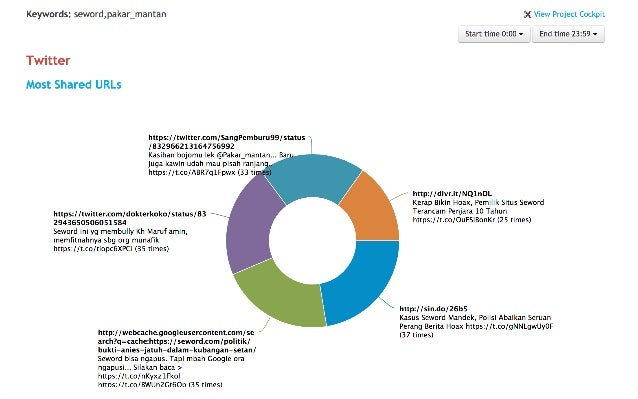Click the View Project Cockpit tools icon
Image resolution: width=638 pixels, height=399 pixels.
click(x=527, y=14)
